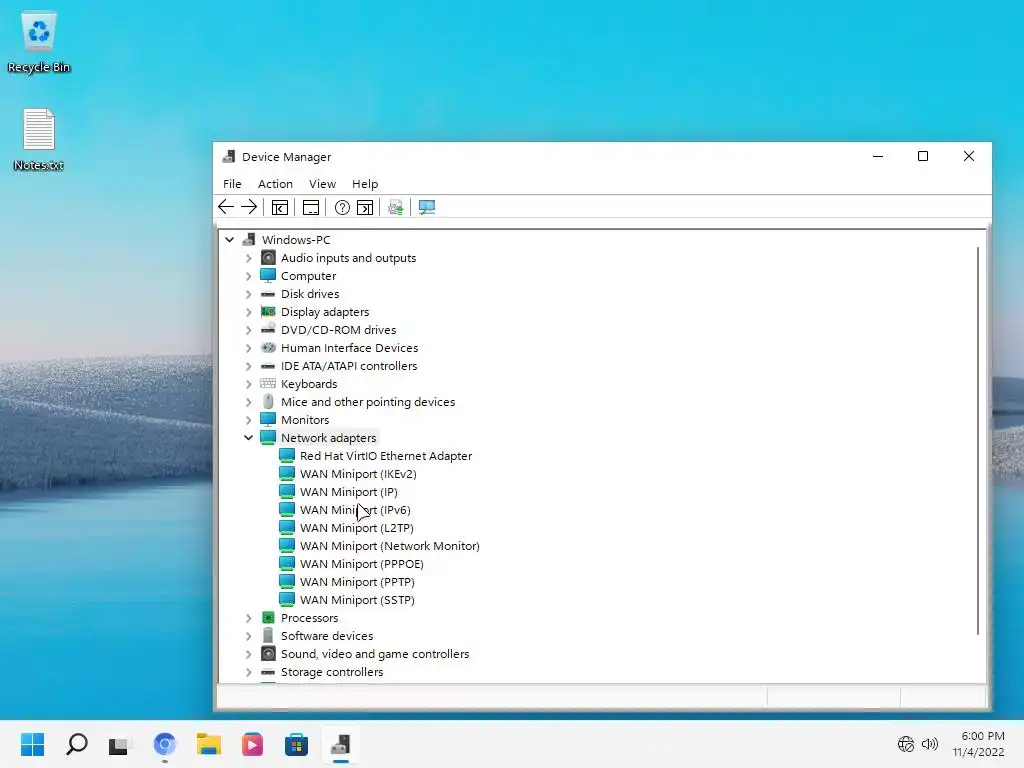Screen dimensions: 1024x768
Task: Open the File menu
Action: [232, 184]
